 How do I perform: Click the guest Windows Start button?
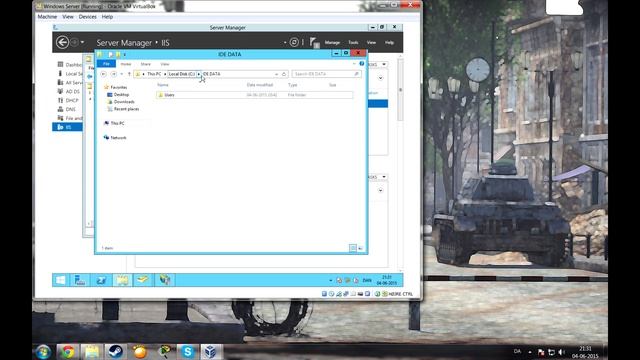point(60,280)
